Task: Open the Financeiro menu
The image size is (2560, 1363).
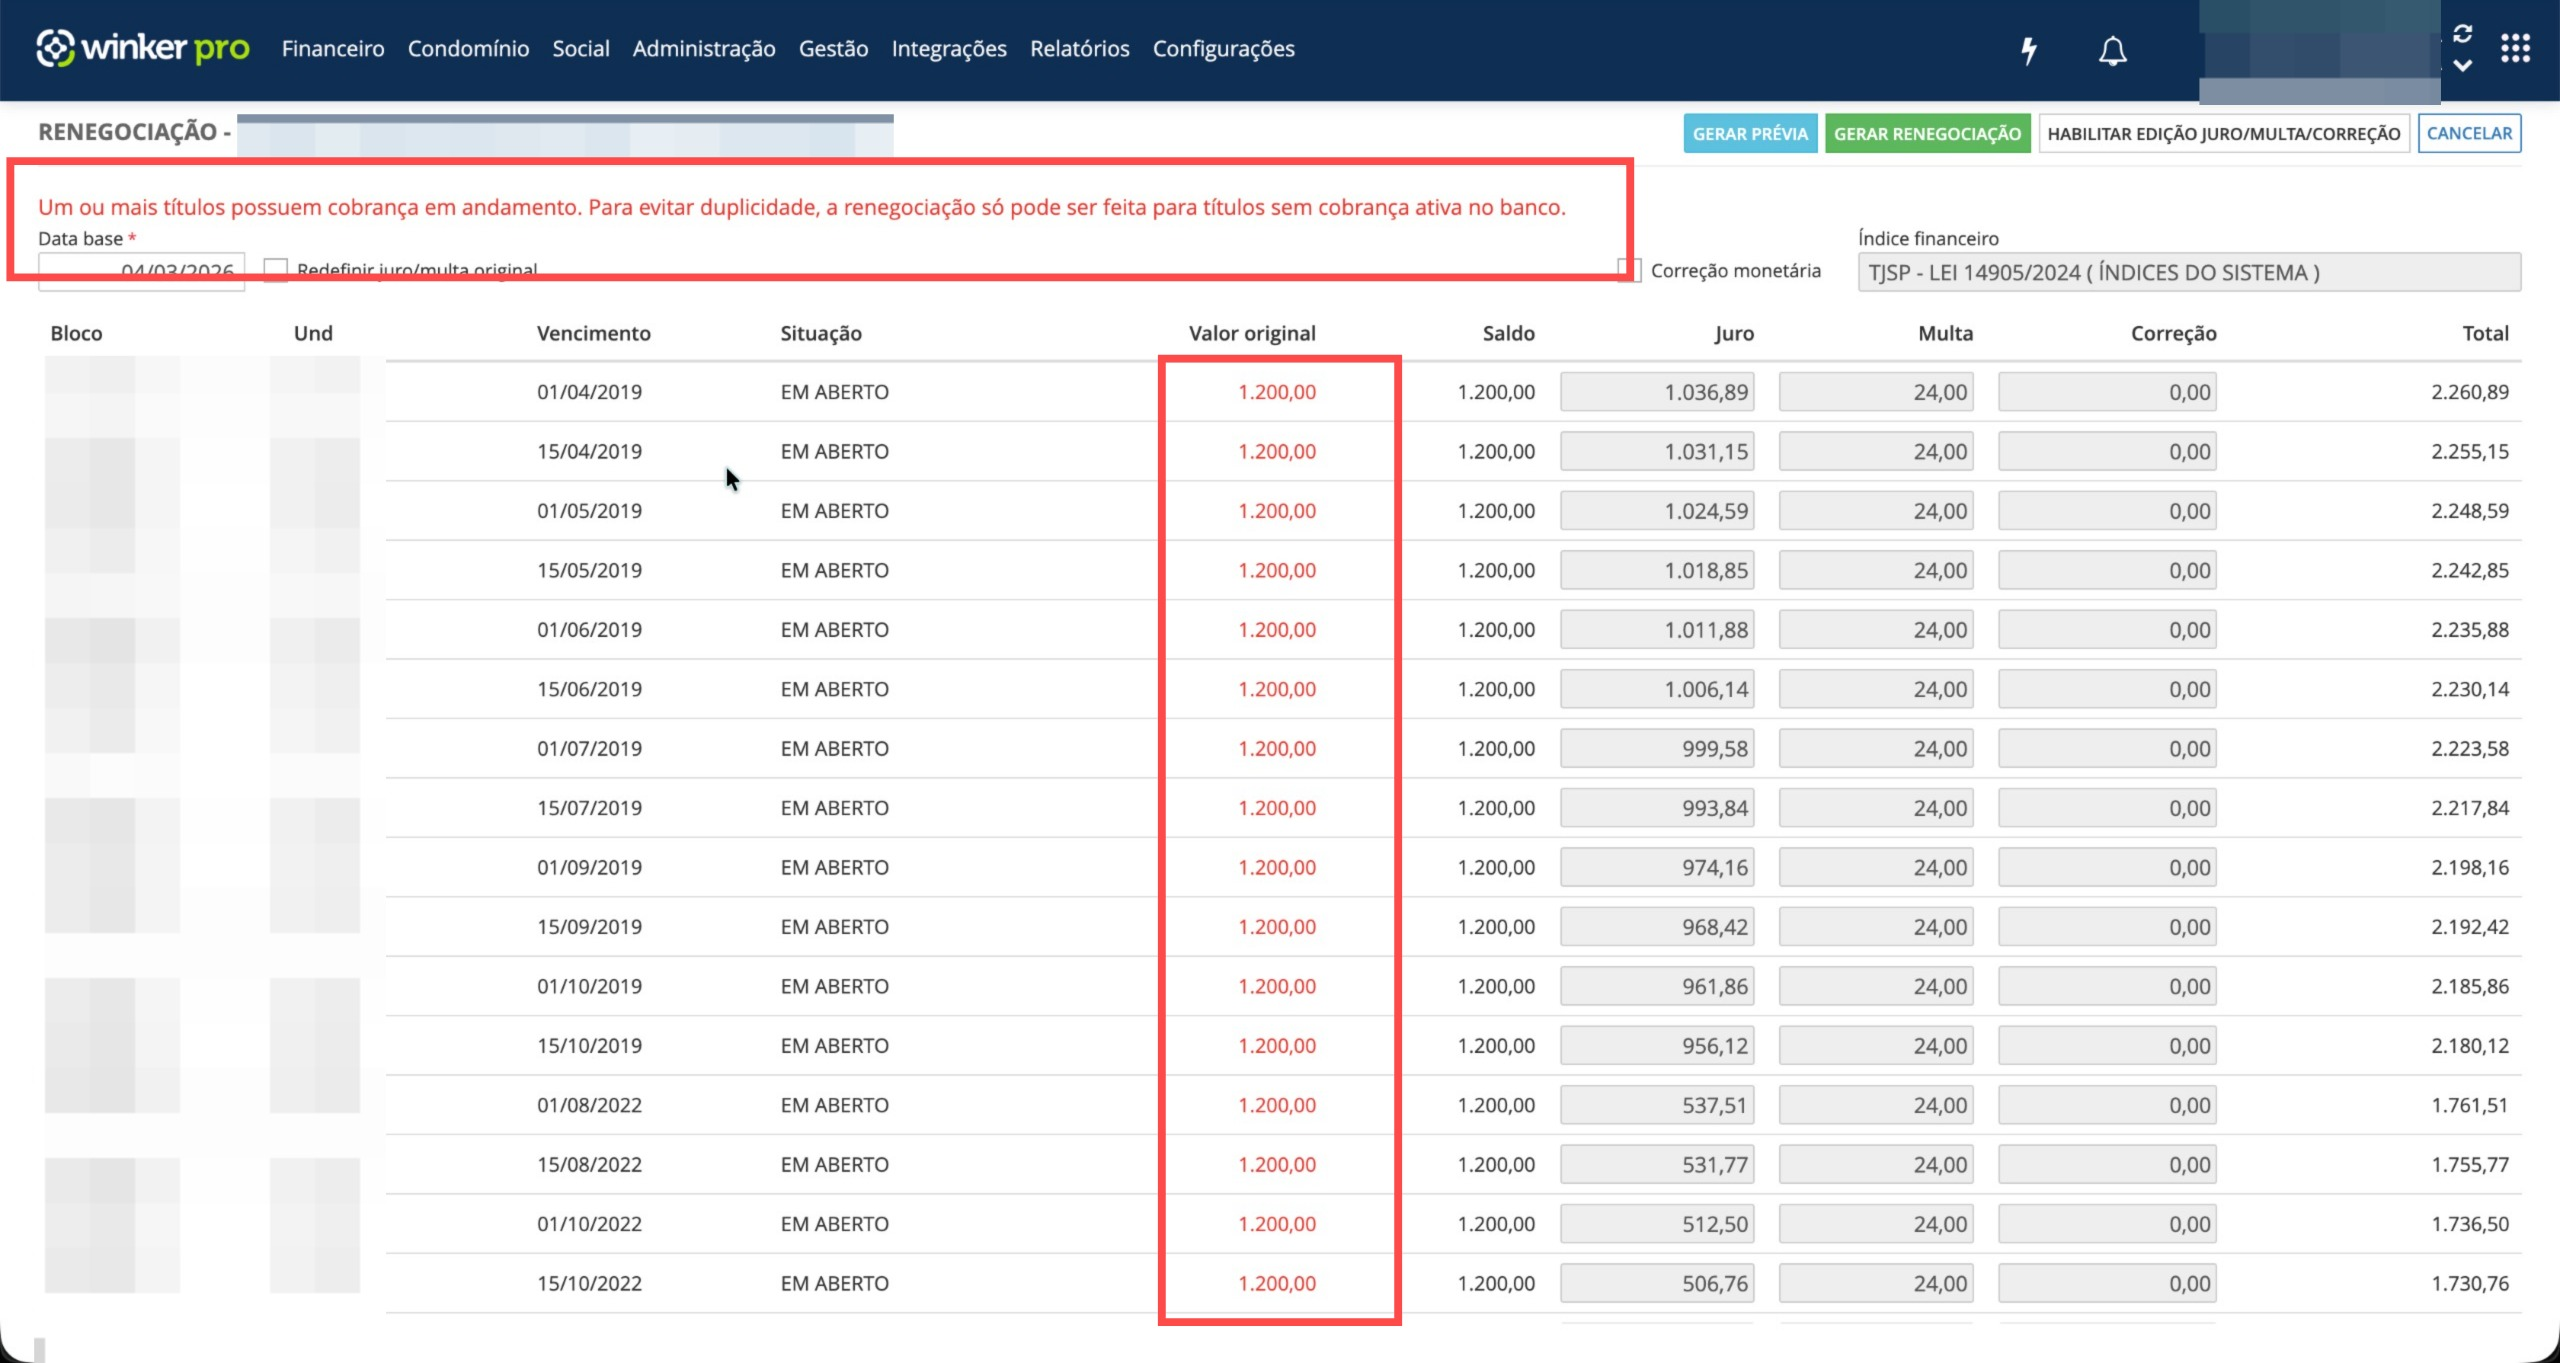Action: click(x=333, y=49)
